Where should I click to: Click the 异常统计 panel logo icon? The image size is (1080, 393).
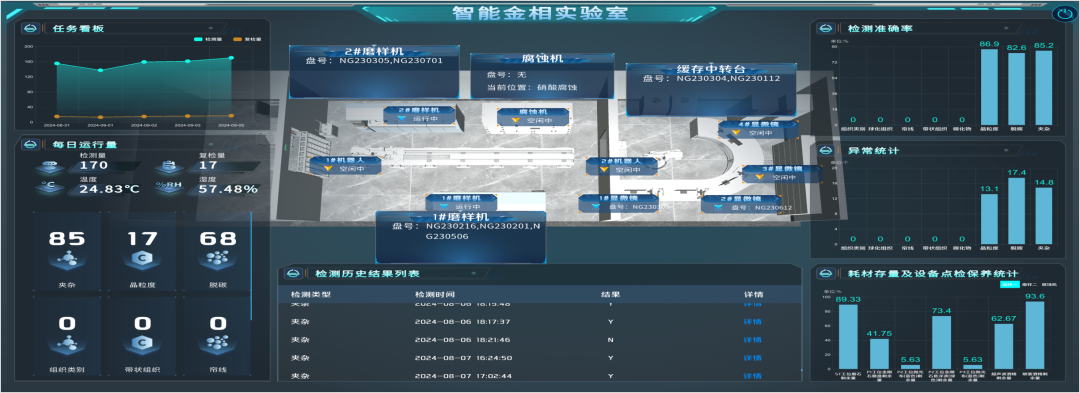827,150
